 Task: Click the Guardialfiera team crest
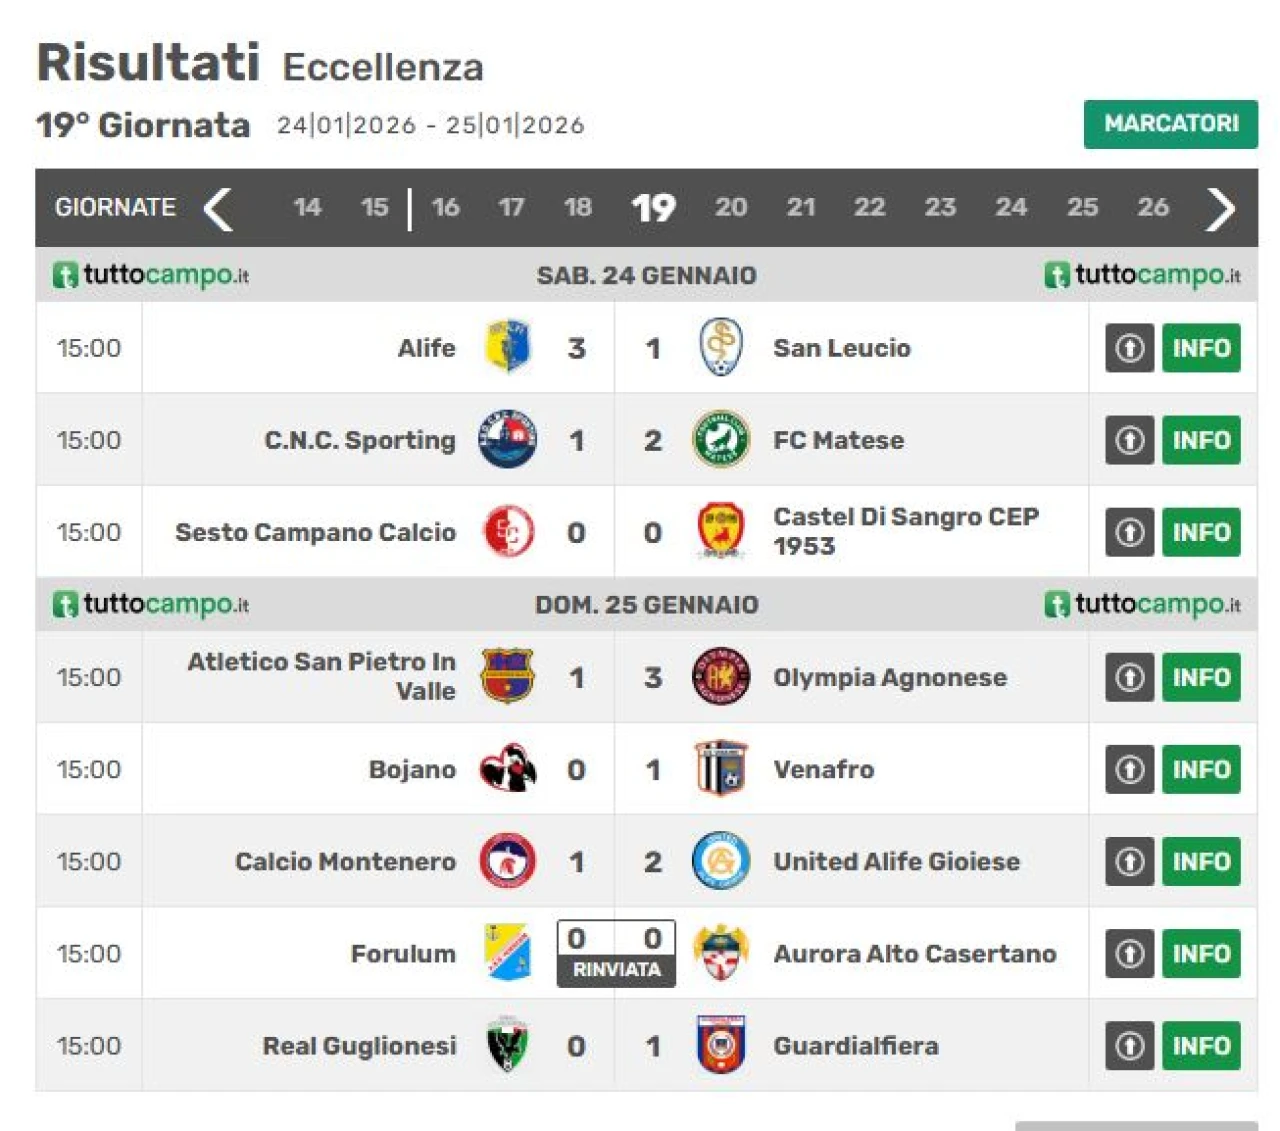(720, 1045)
